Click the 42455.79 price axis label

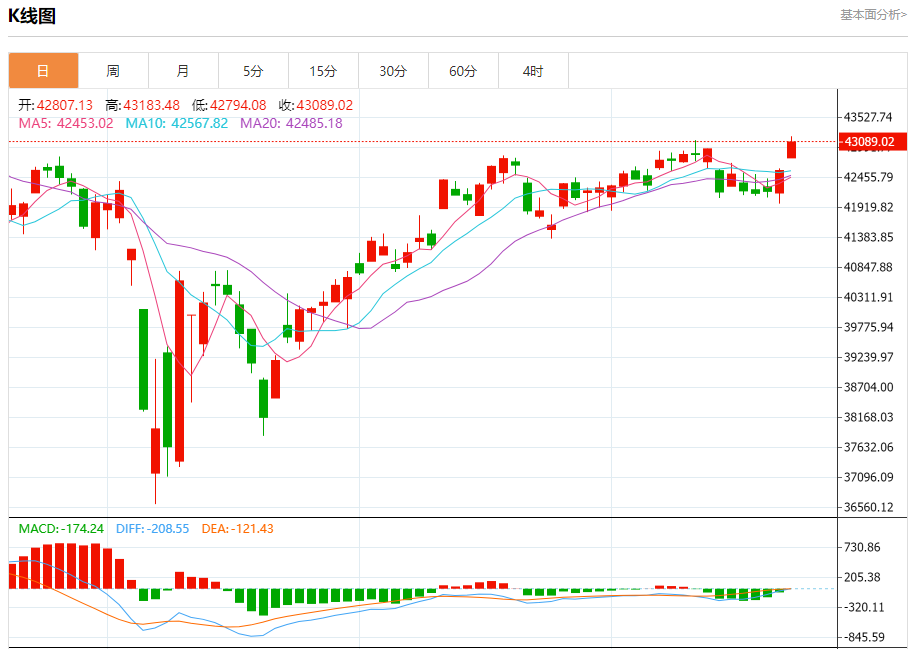[x=868, y=177]
